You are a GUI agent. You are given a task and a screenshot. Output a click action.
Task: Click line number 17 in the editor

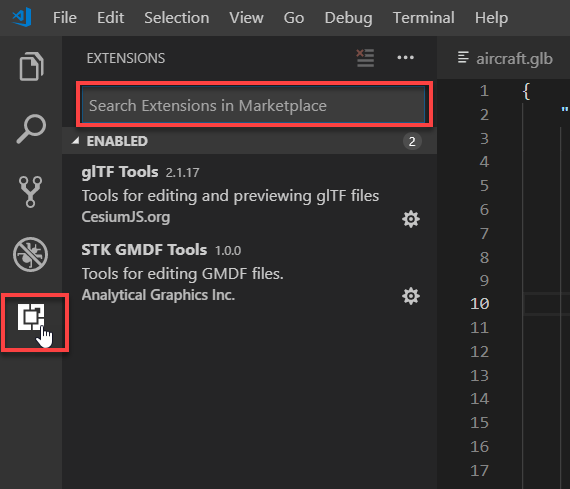tap(479, 470)
